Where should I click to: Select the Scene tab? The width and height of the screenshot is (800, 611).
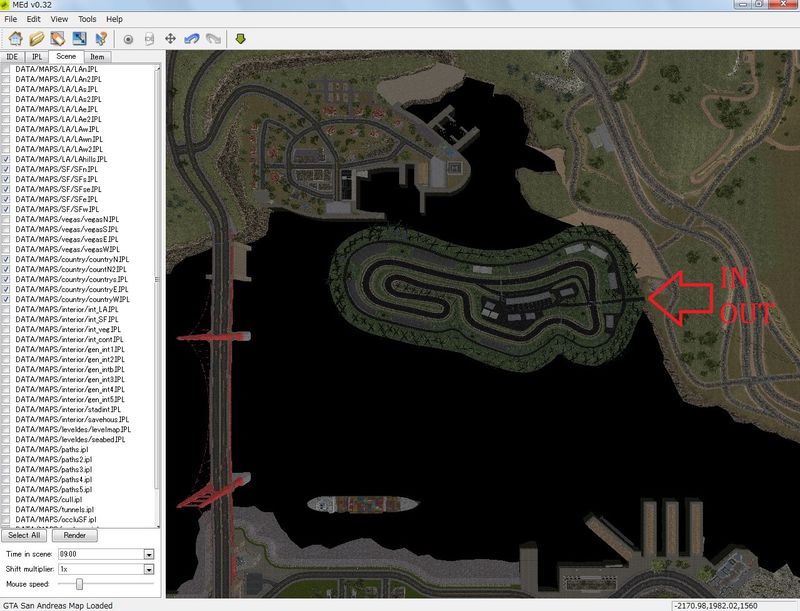coord(66,56)
